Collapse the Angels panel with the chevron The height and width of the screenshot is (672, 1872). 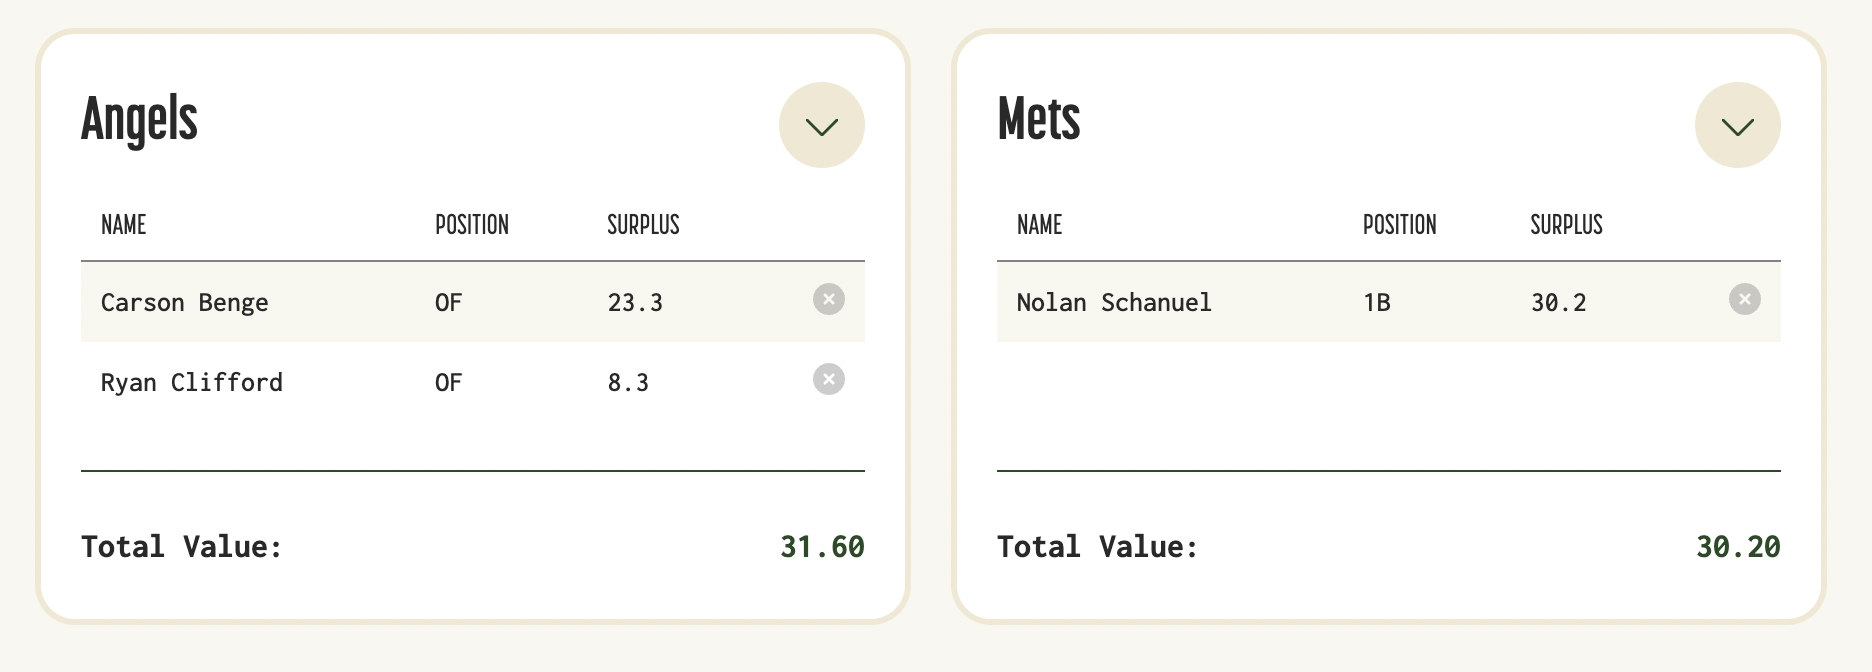pos(821,125)
